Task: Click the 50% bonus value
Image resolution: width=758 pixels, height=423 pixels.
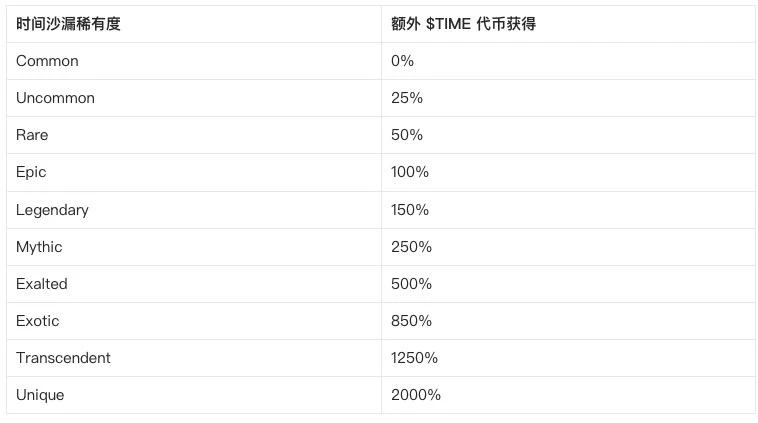Action: [407, 135]
